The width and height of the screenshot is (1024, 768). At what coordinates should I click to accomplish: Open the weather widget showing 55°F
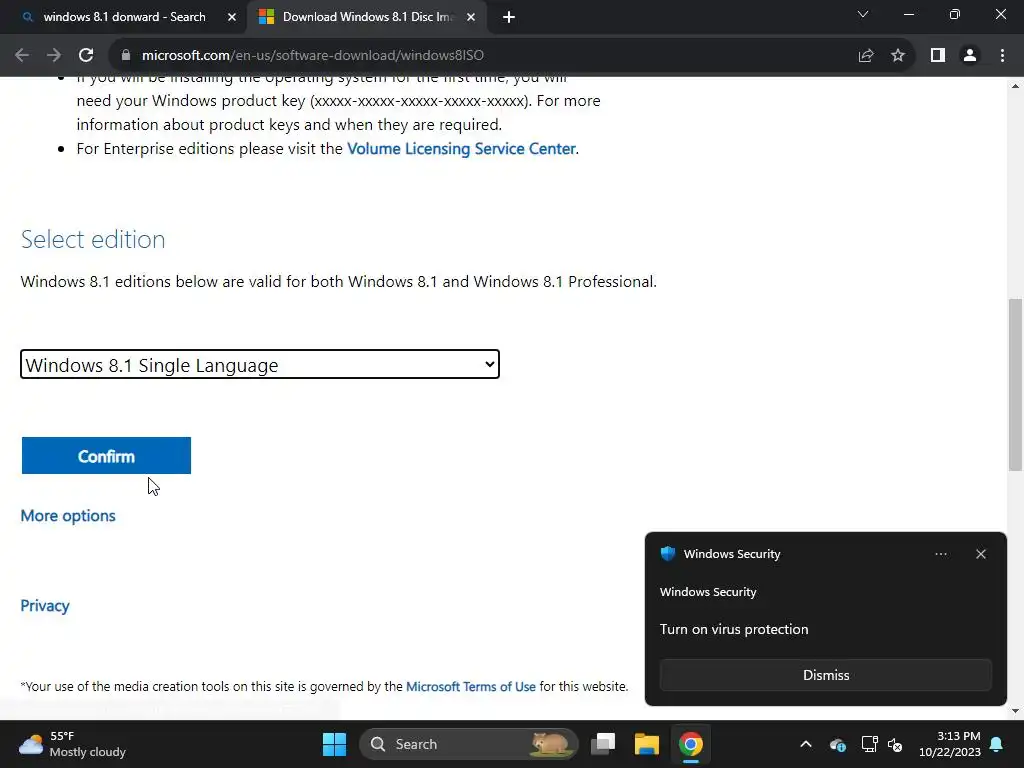pyautogui.click(x=72, y=744)
